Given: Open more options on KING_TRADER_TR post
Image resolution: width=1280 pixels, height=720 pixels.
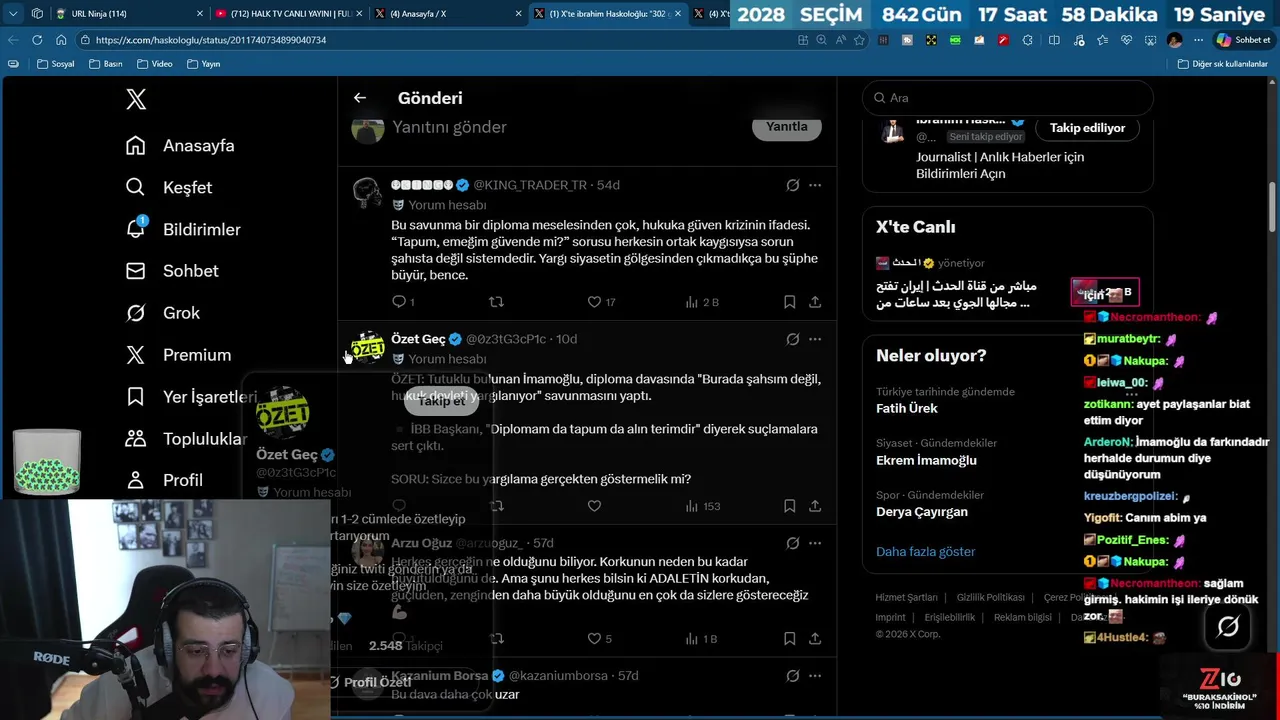Looking at the screenshot, I should [815, 185].
